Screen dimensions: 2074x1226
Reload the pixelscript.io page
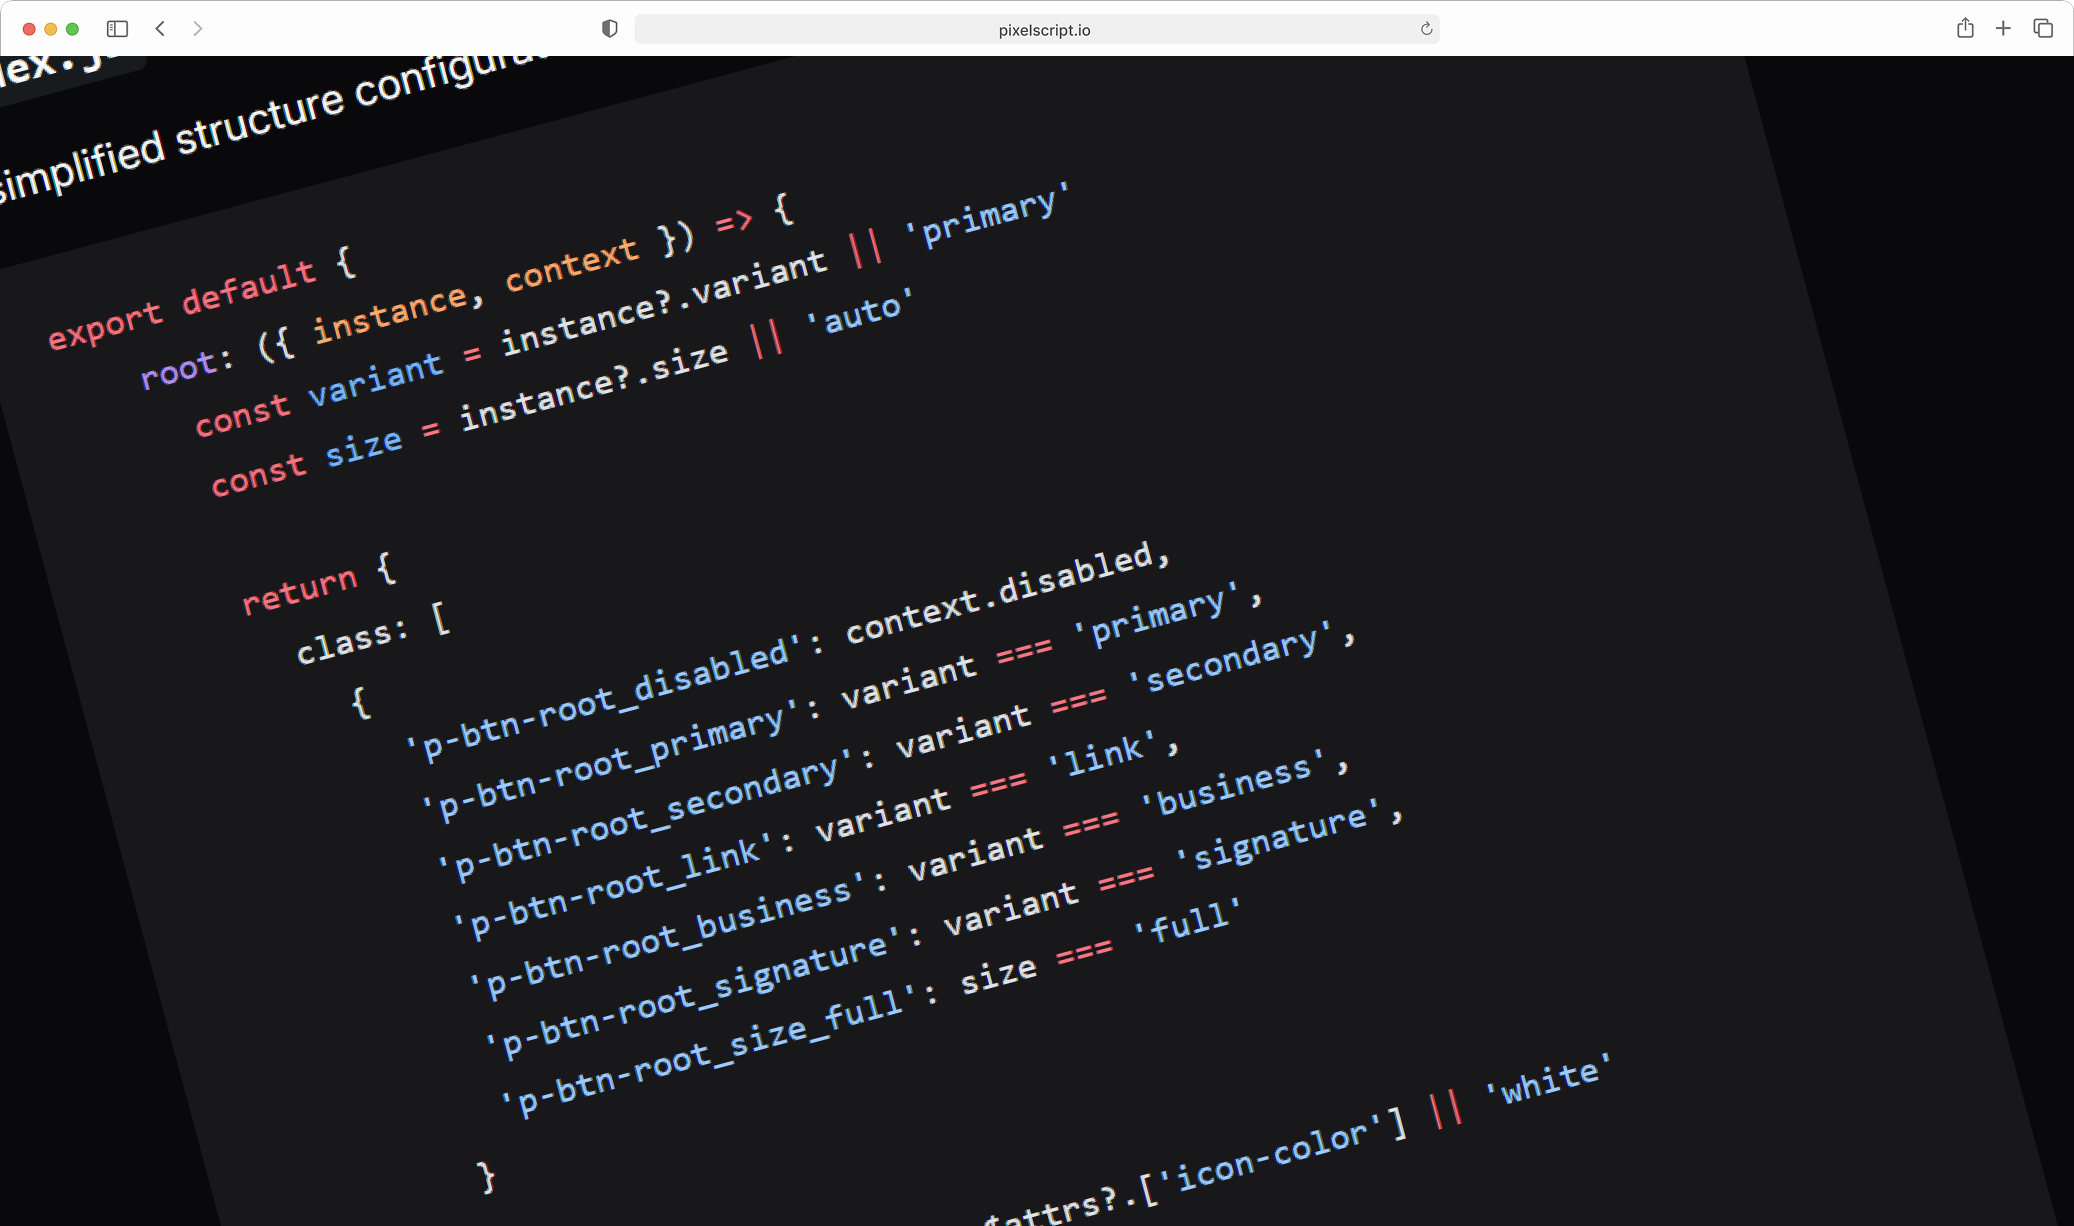pos(1426,29)
